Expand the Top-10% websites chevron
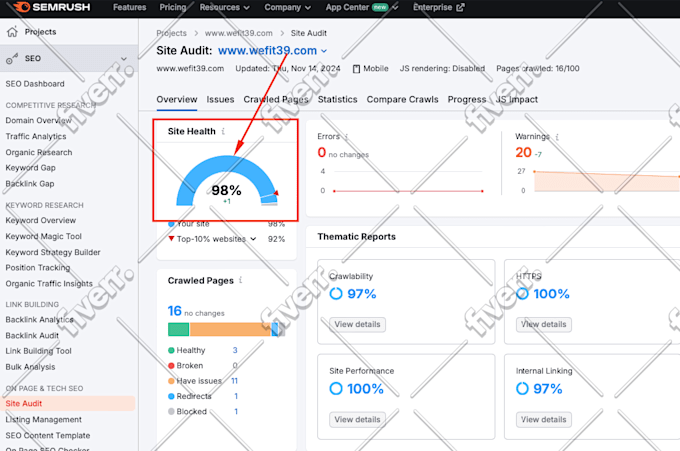 [x=253, y=239]
